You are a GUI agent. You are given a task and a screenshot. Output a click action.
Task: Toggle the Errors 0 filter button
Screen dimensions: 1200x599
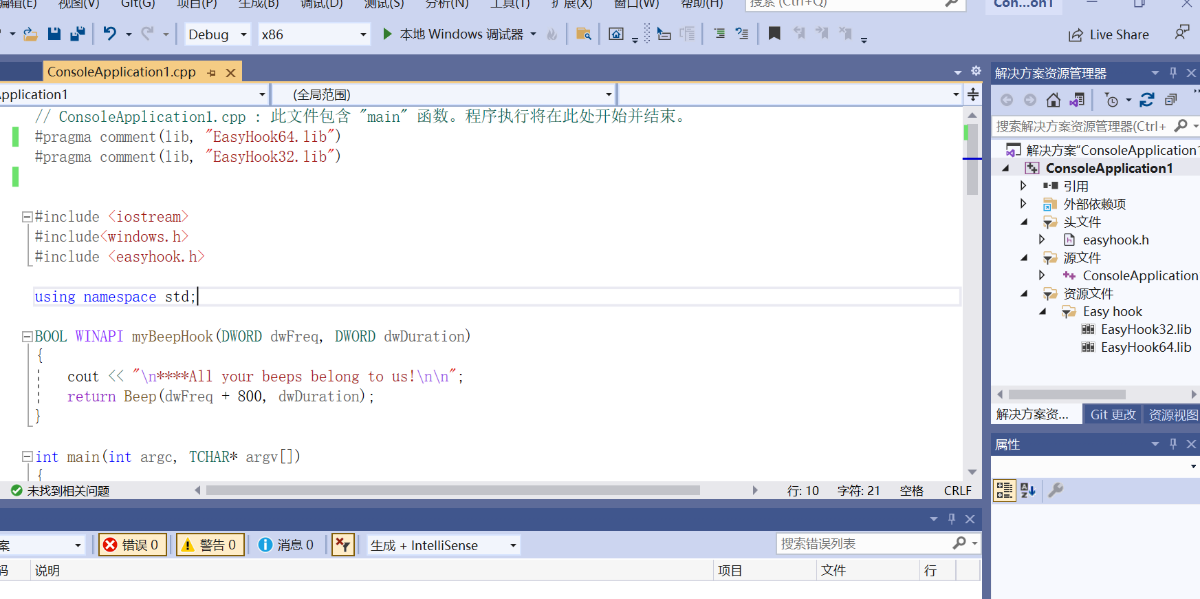[x=133, y=545]
